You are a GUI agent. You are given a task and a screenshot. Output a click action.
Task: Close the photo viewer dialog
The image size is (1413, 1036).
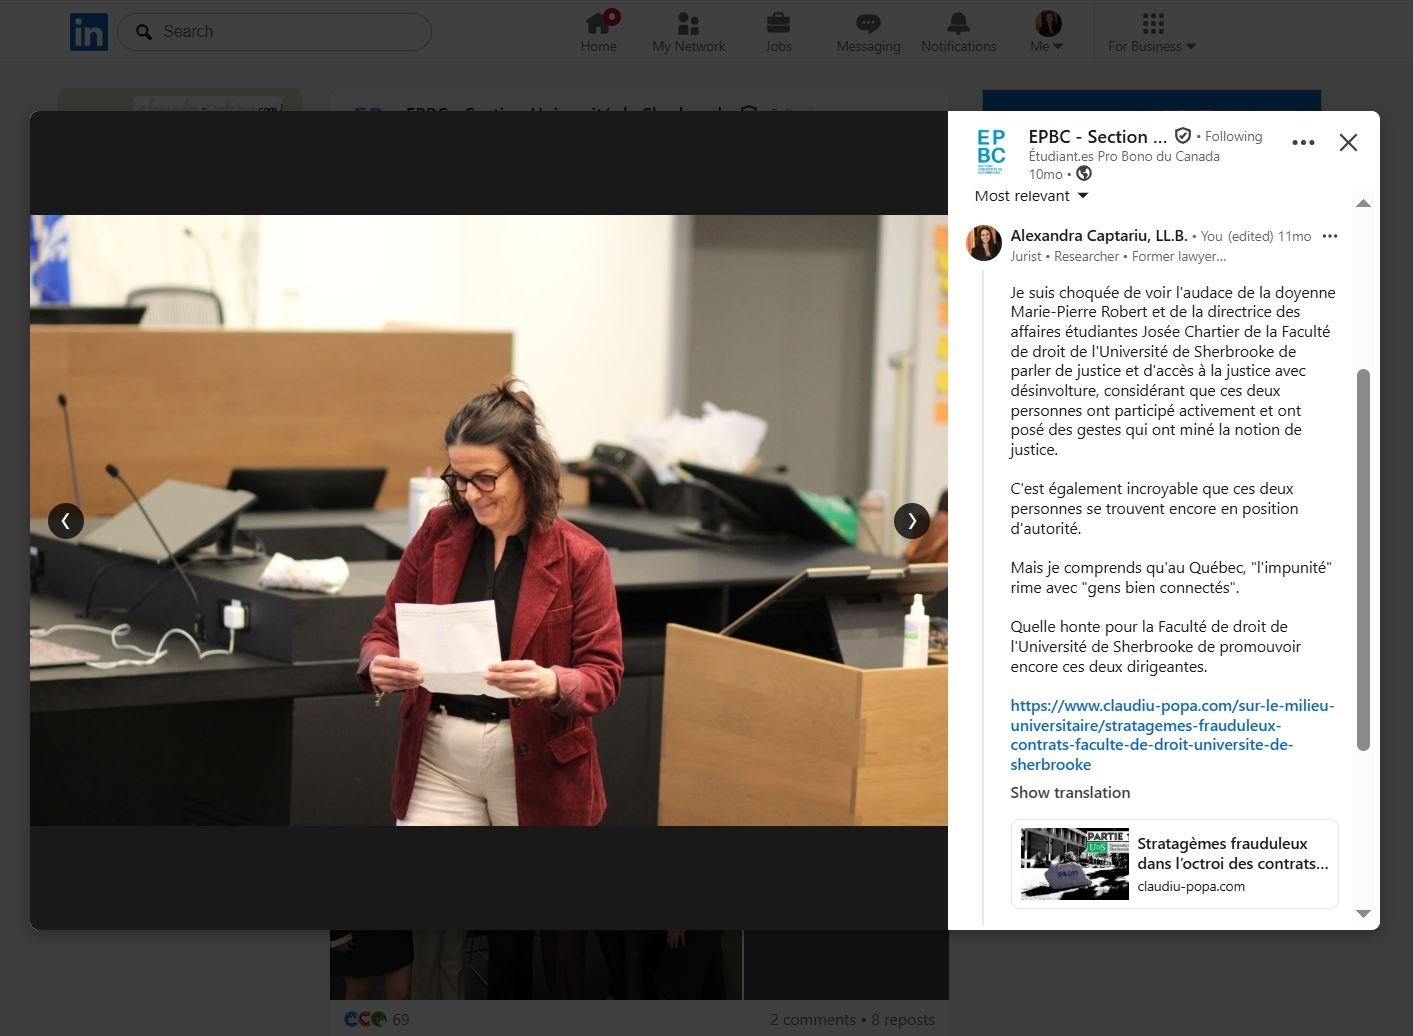point(1348,142)
